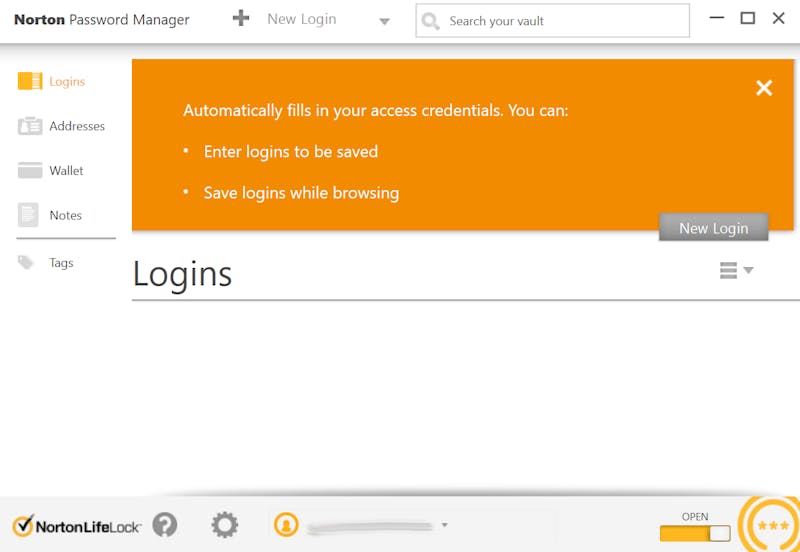
Task: Open the Addresses section label
Action: (77, 126)
